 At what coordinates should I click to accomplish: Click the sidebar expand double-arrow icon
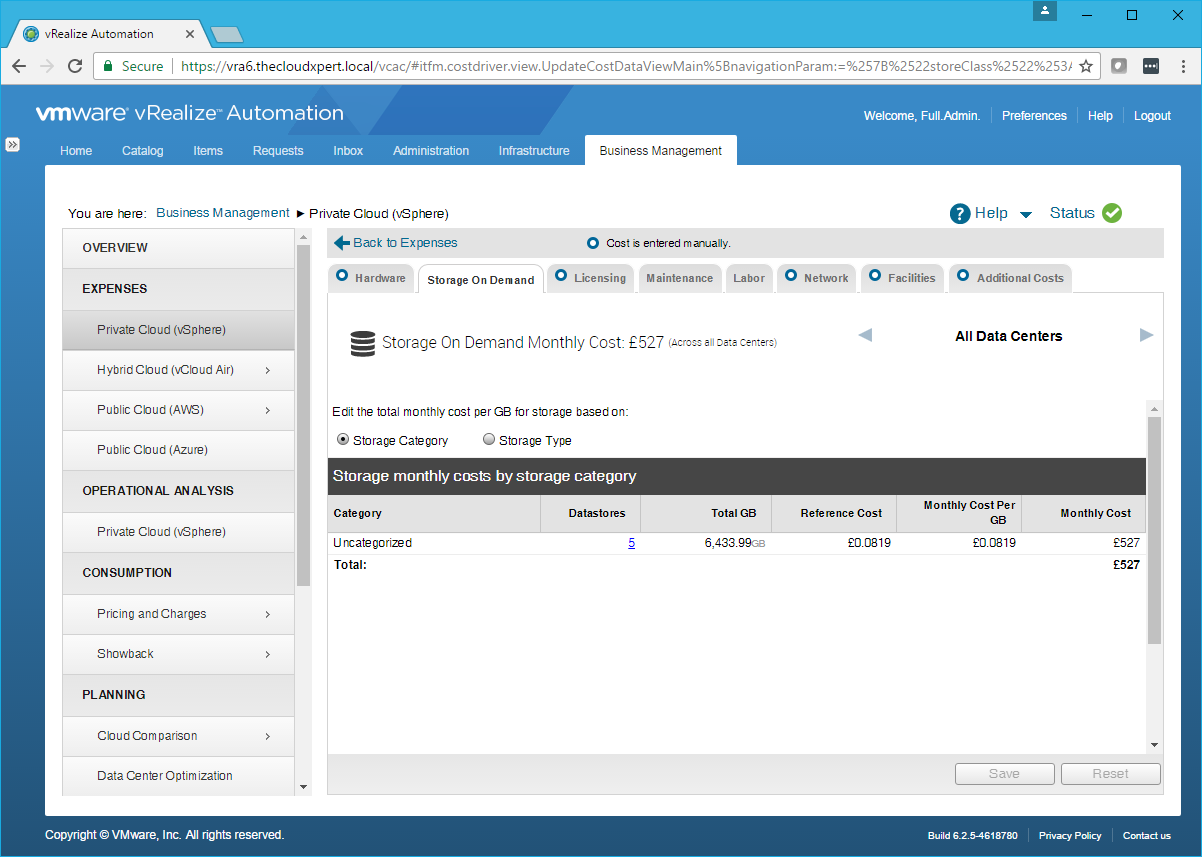point(13,144)
